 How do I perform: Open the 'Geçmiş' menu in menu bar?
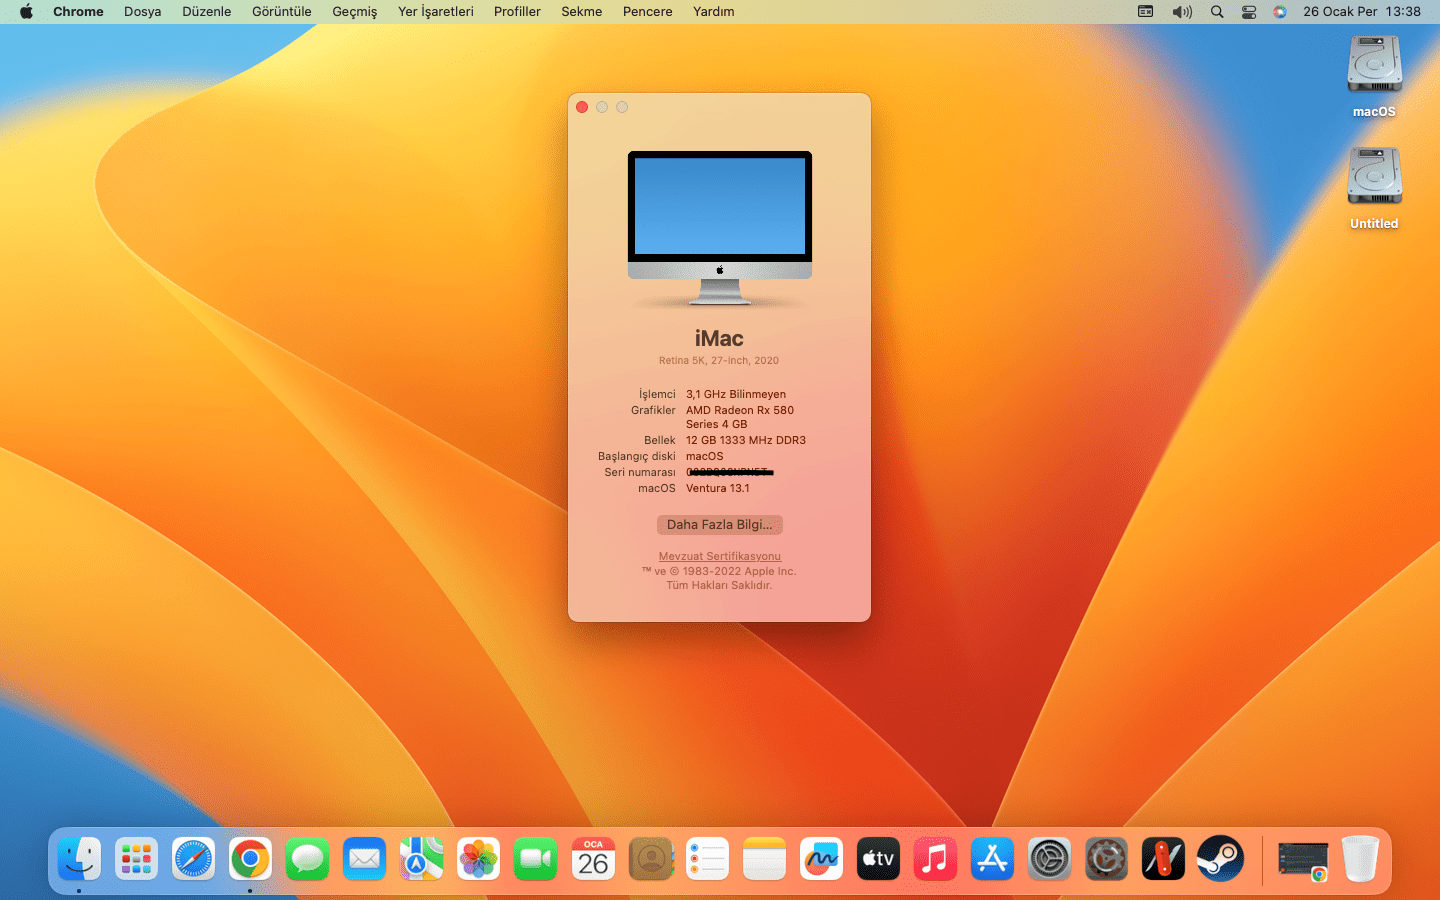click(354, 12)
